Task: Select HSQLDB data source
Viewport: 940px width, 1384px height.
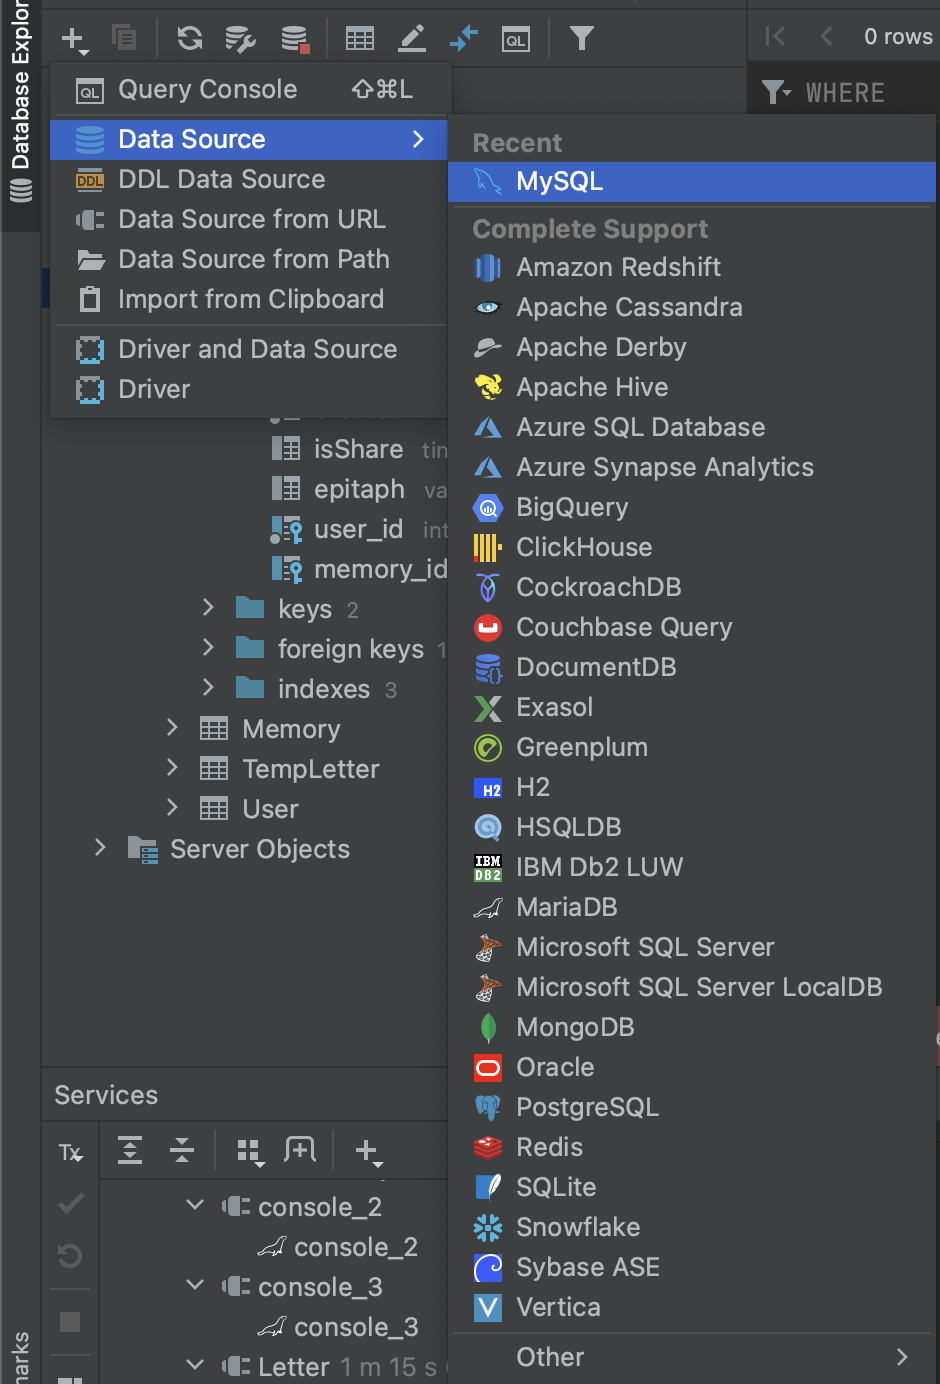Action: [x=692, y=827]
